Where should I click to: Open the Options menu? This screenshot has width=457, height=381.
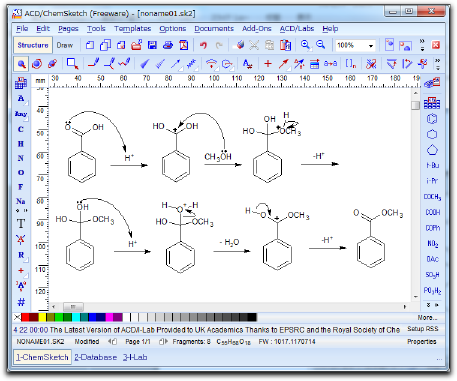point(172,29)
